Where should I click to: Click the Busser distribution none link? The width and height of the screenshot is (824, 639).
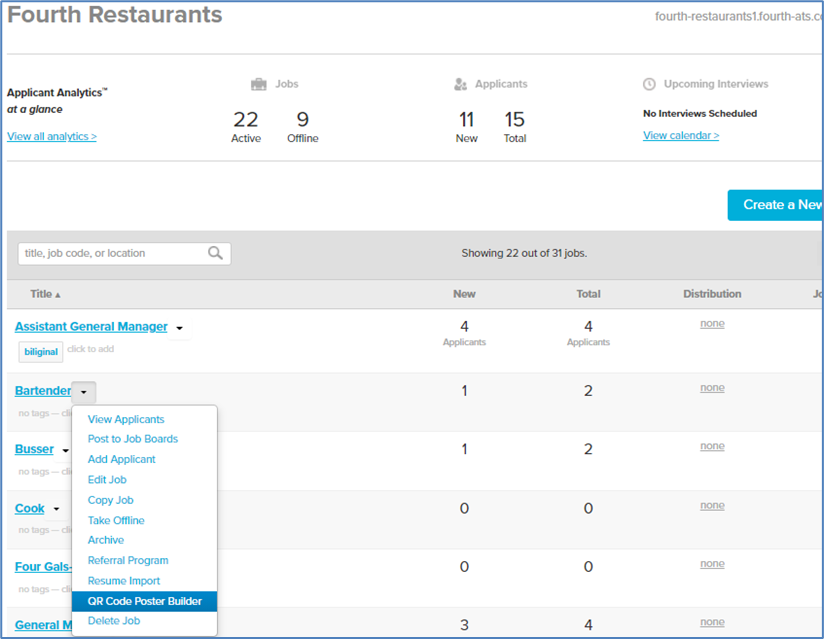tap(712, 446)
